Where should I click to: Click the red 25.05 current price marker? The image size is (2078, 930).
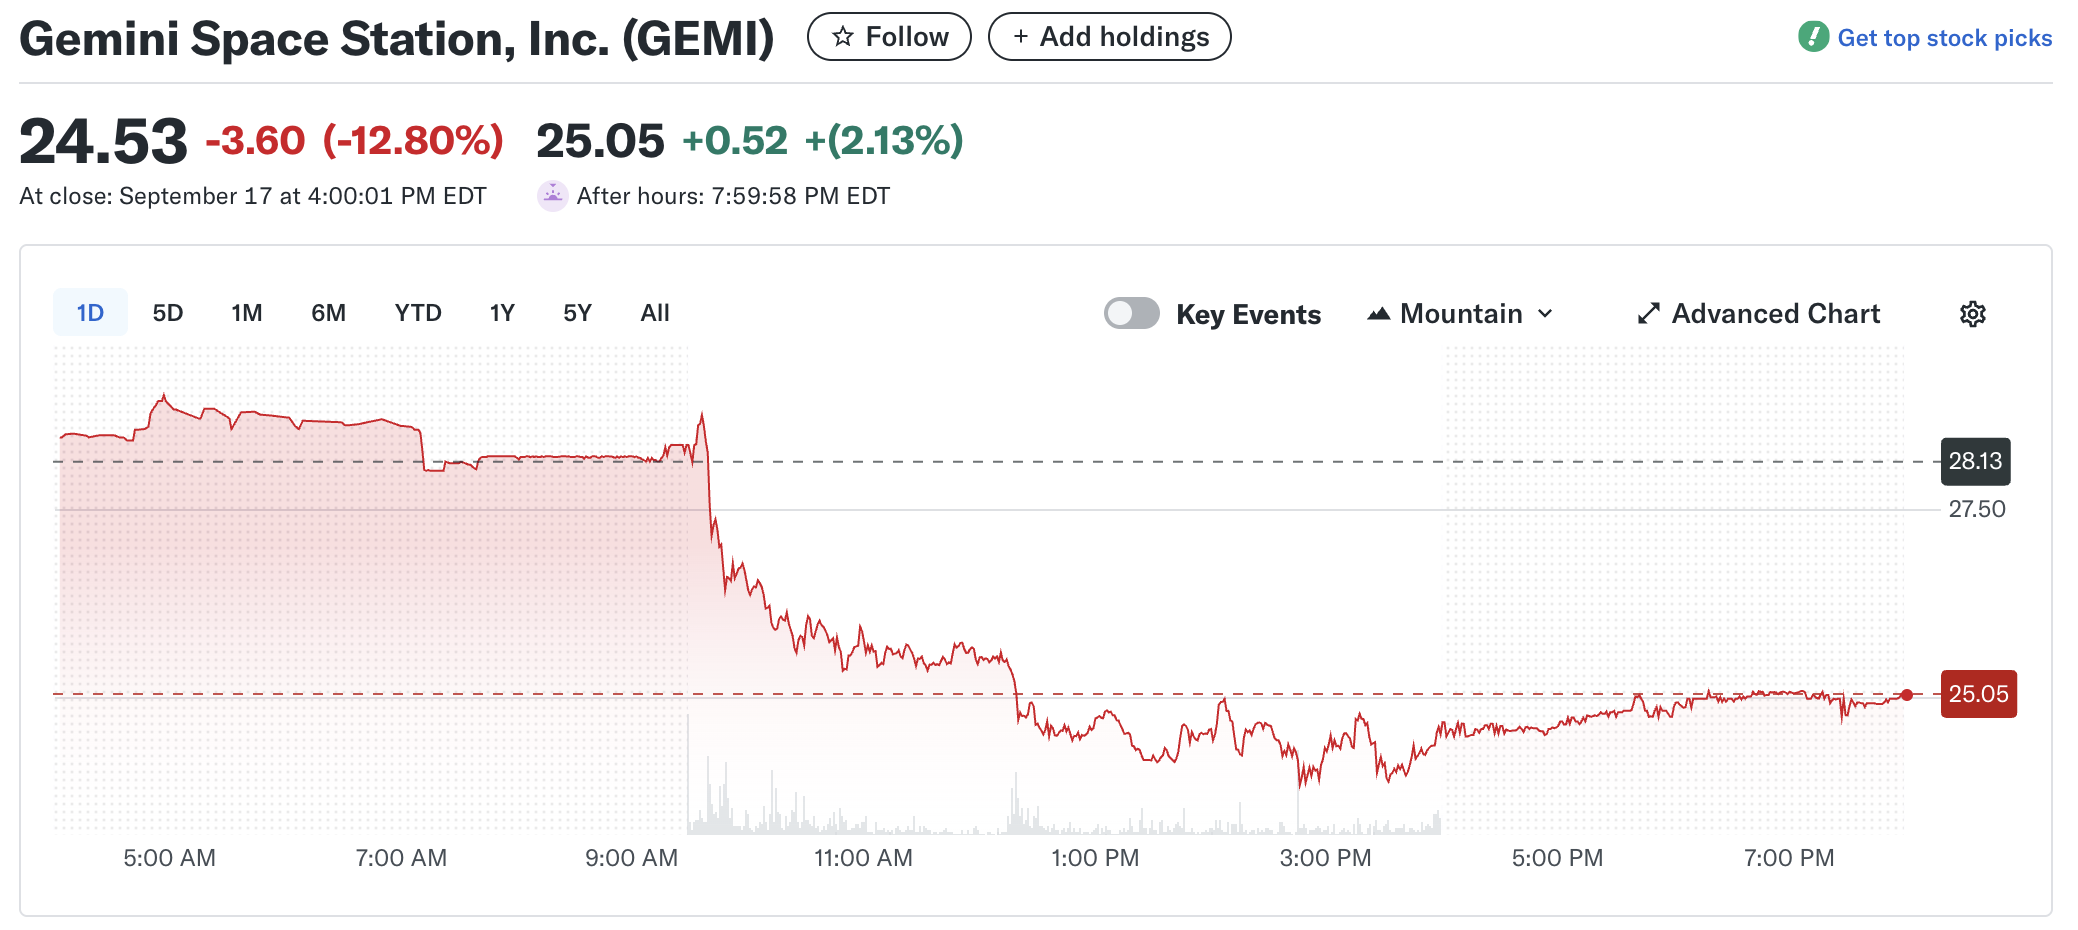pos(1978,694)
